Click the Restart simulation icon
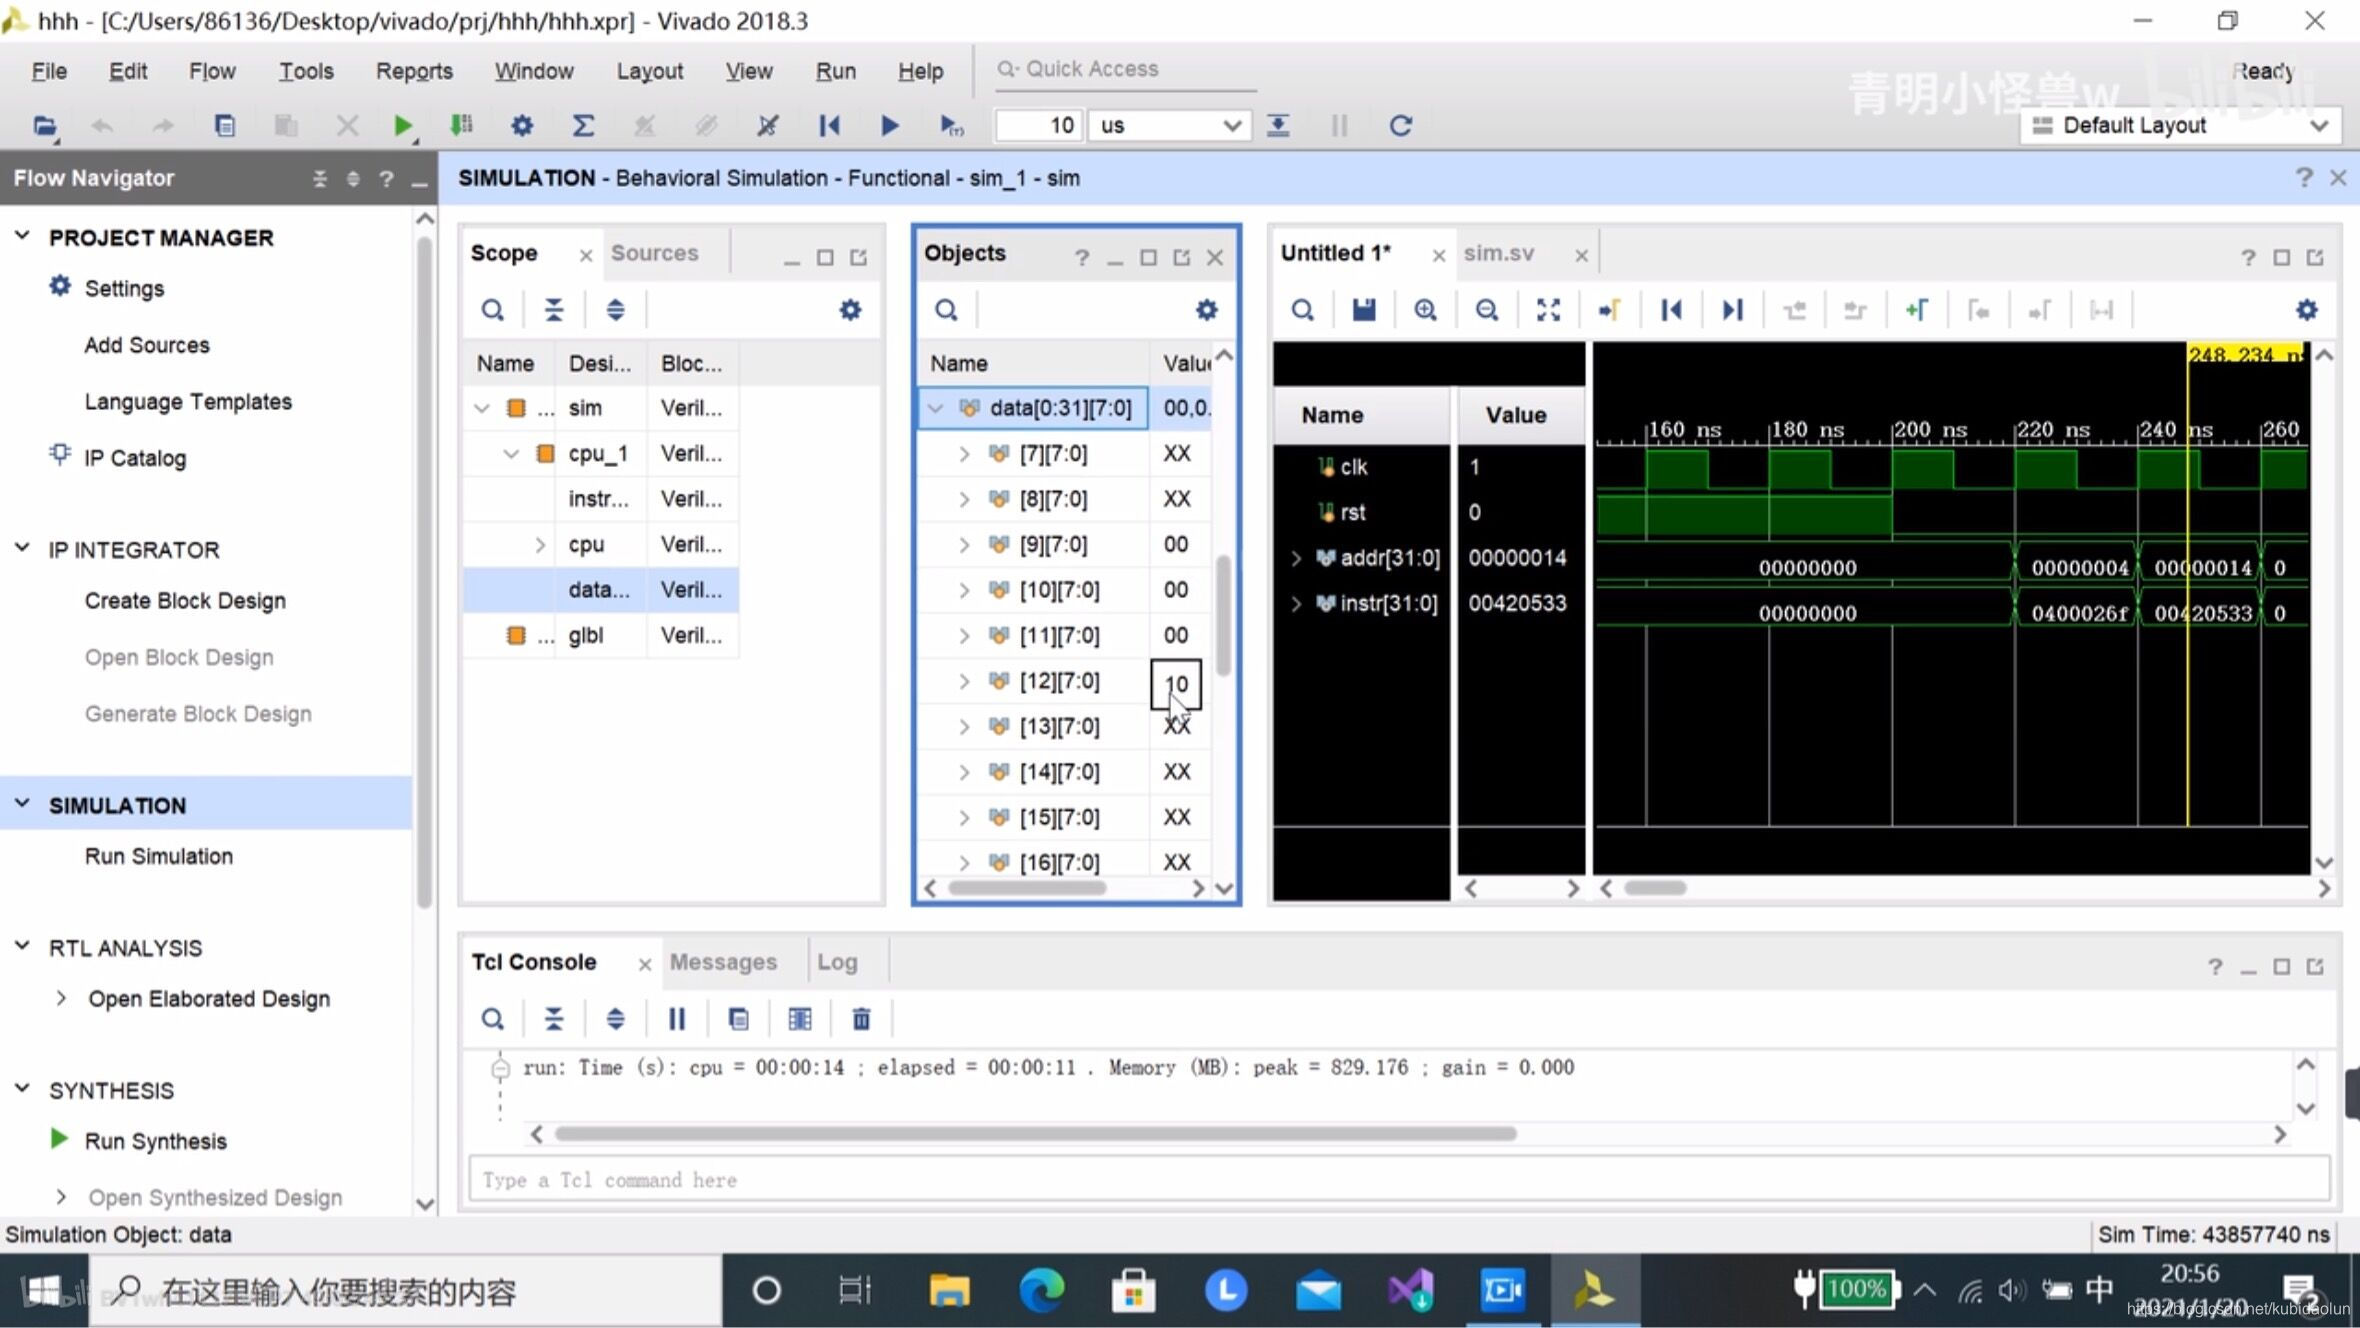The height and width of the screenshot is (1328, 2360). 829,125
